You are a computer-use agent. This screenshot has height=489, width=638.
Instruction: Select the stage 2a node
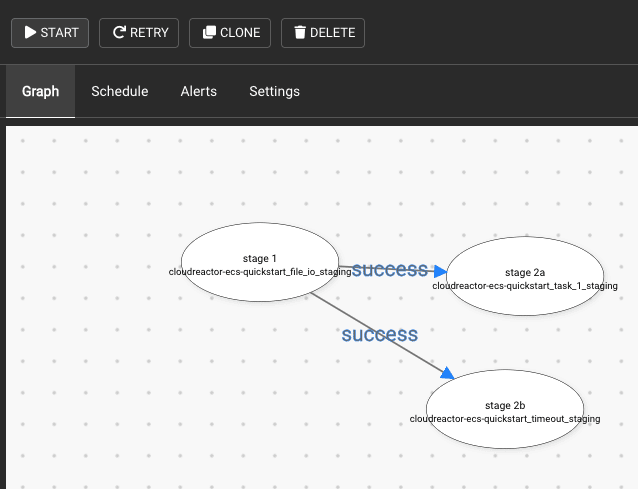(x=525, y=276)
